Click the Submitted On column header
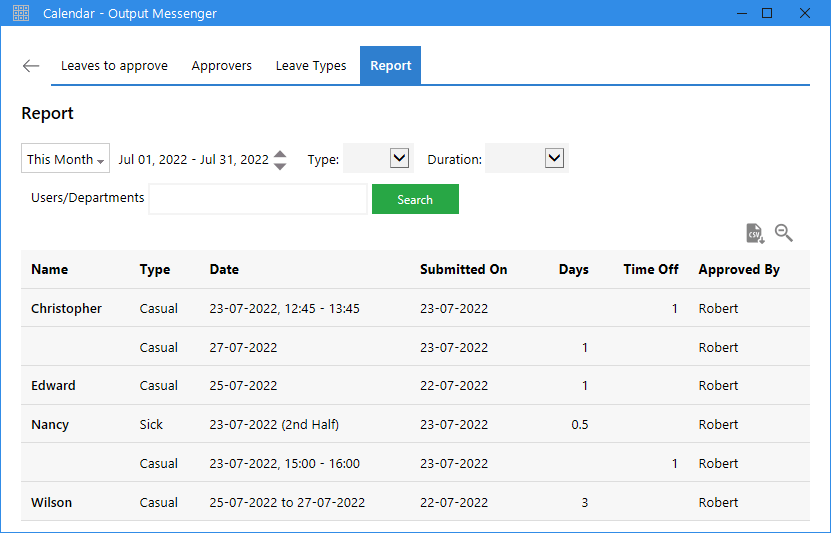The height and width of the screenshot is (533, 831). coord(463,269)
